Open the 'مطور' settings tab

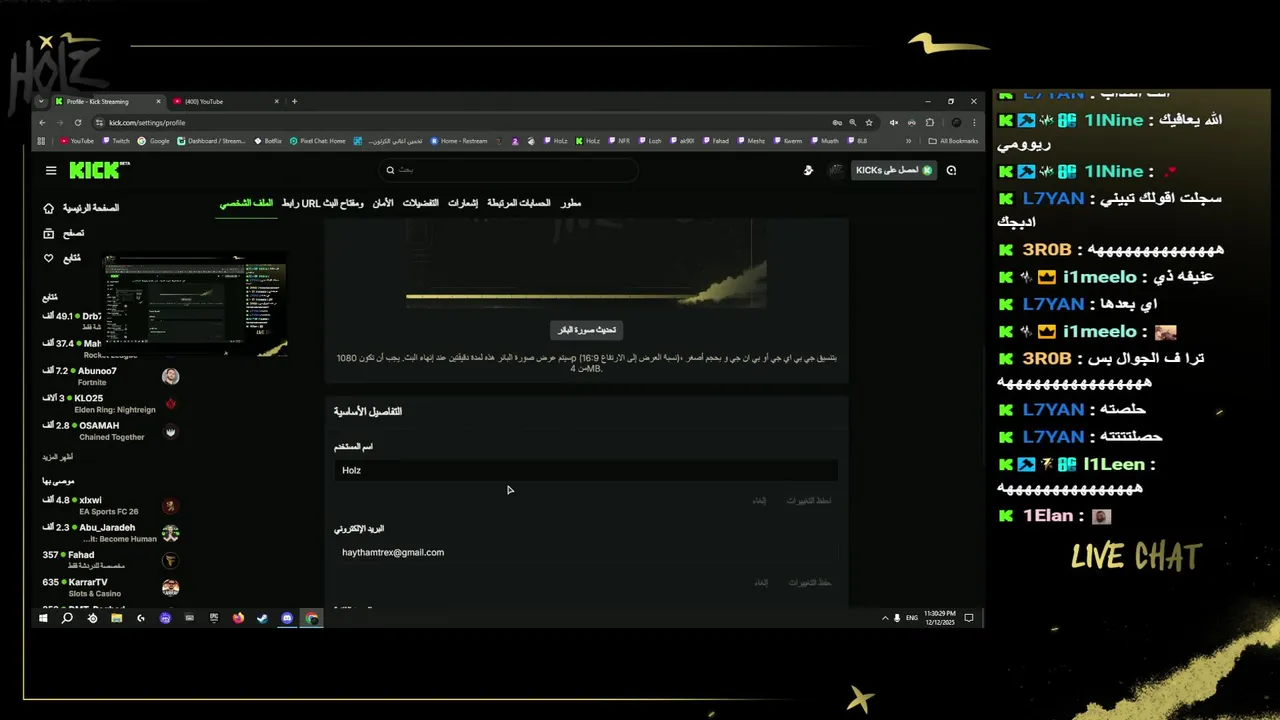(570, 203)
